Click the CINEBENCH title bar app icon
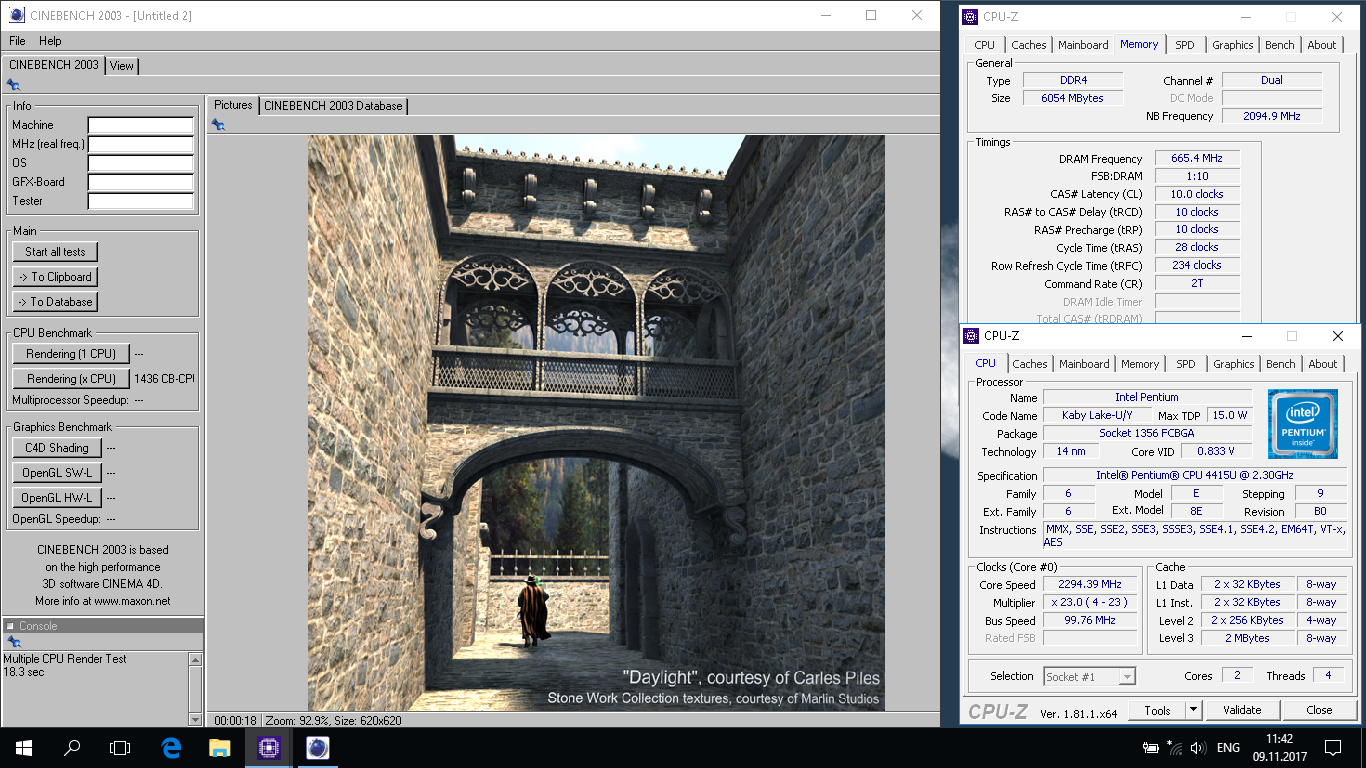Image resolution: width=1366 pixels, height=768 pixels. 16,15
